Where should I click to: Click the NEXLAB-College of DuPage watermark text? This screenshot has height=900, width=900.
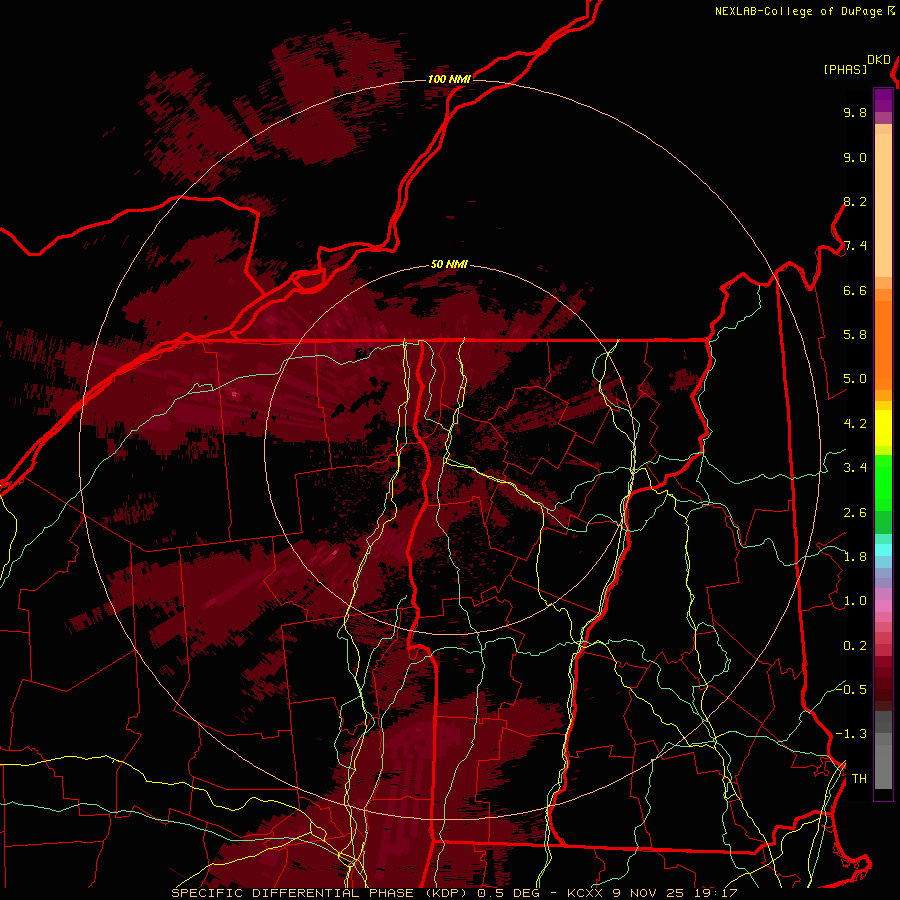point(798,11)
